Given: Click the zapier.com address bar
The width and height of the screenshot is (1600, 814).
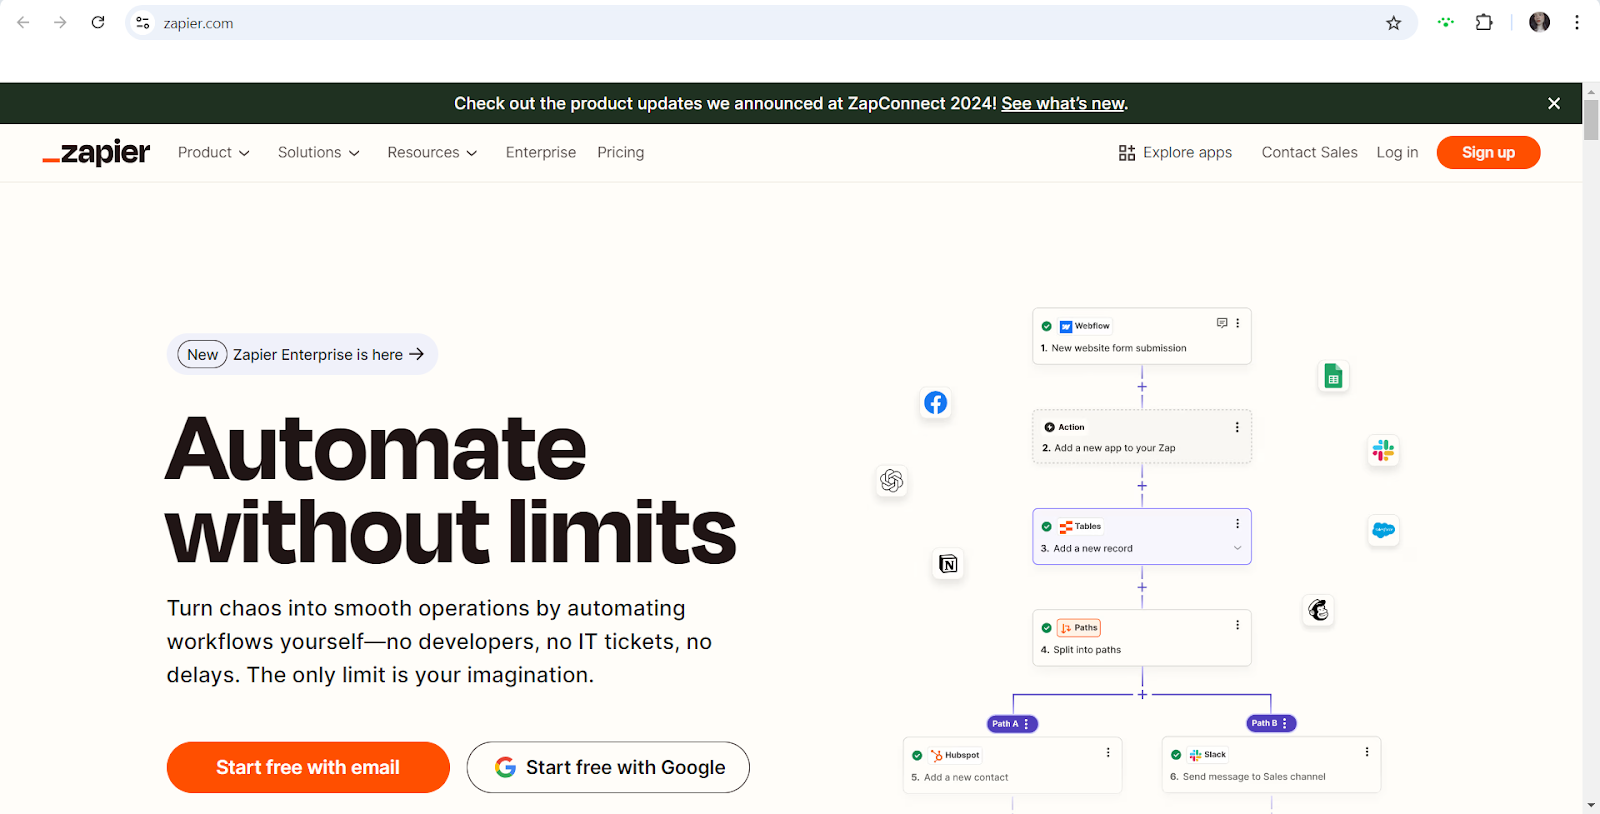Looking at the screenshot, I should tap(770, 23).
